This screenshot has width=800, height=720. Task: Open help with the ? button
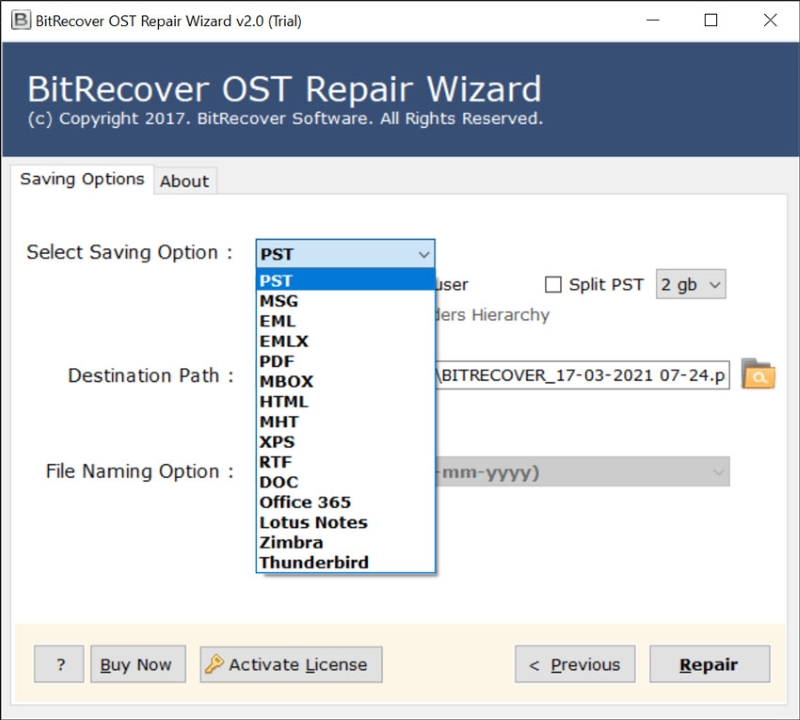pos(59,664)
